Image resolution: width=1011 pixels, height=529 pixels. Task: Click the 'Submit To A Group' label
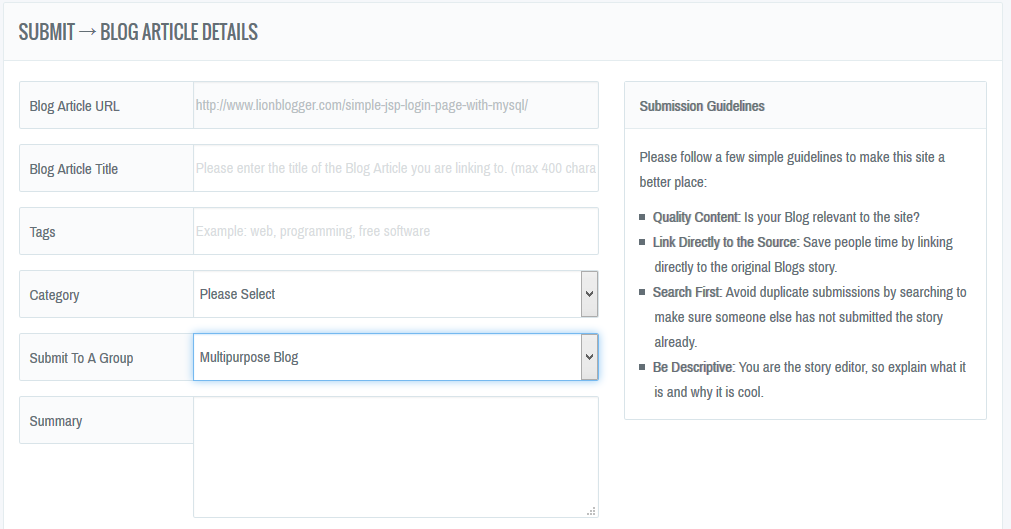[x=81, y=358]
